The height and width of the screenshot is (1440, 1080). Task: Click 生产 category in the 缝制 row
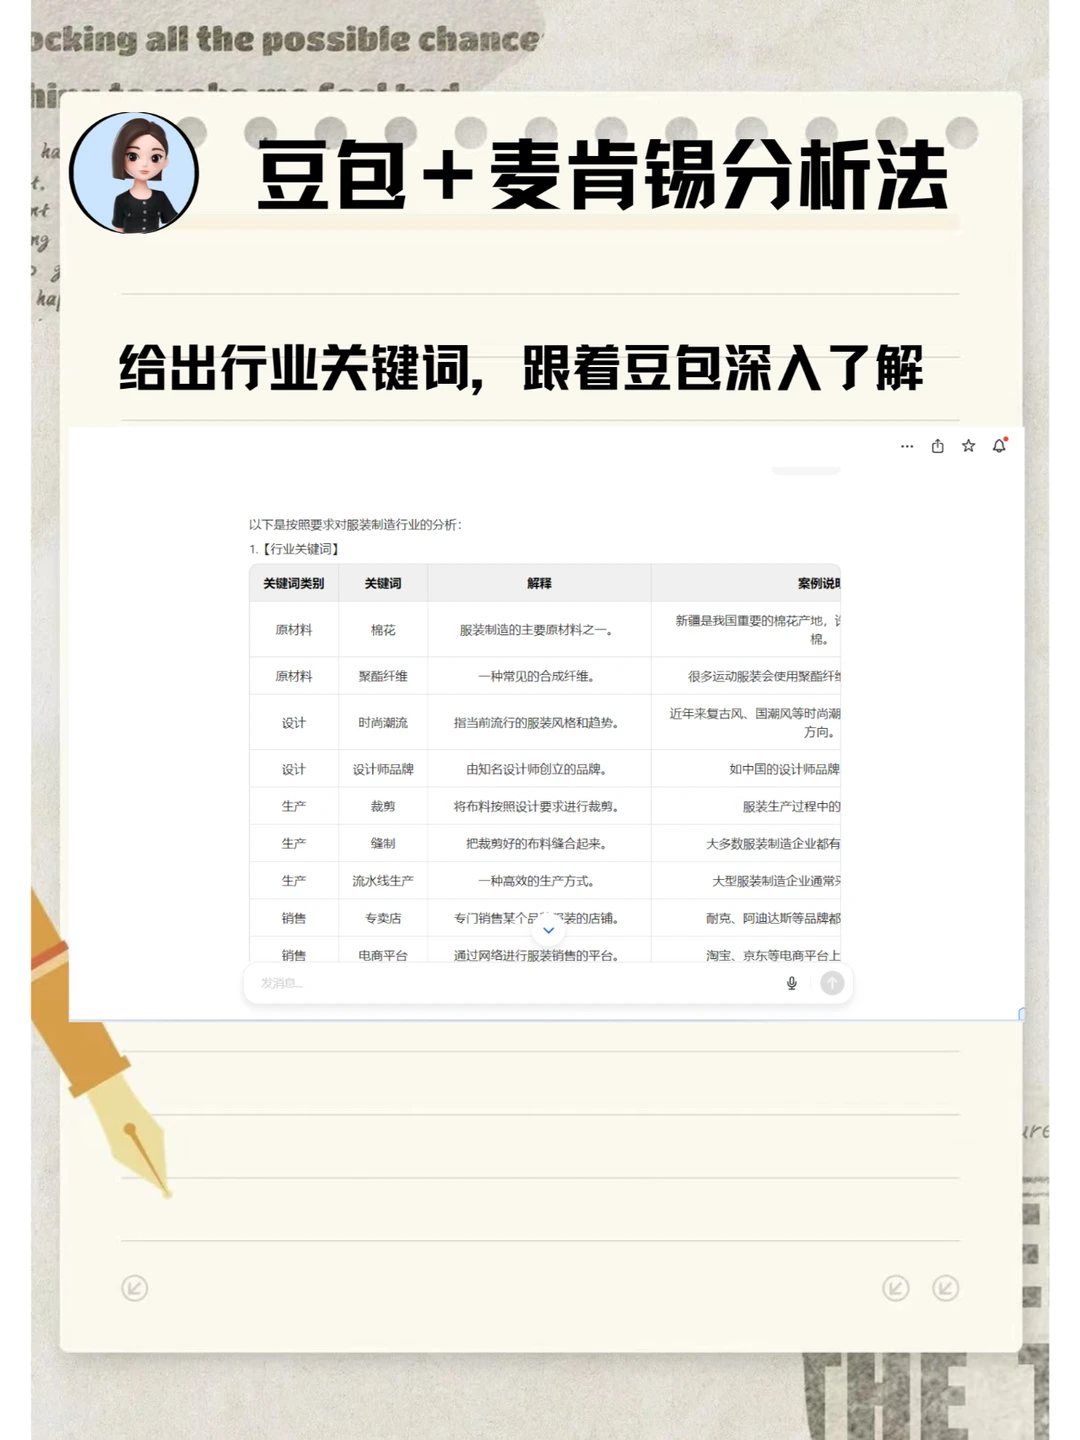tap(294, 844)
